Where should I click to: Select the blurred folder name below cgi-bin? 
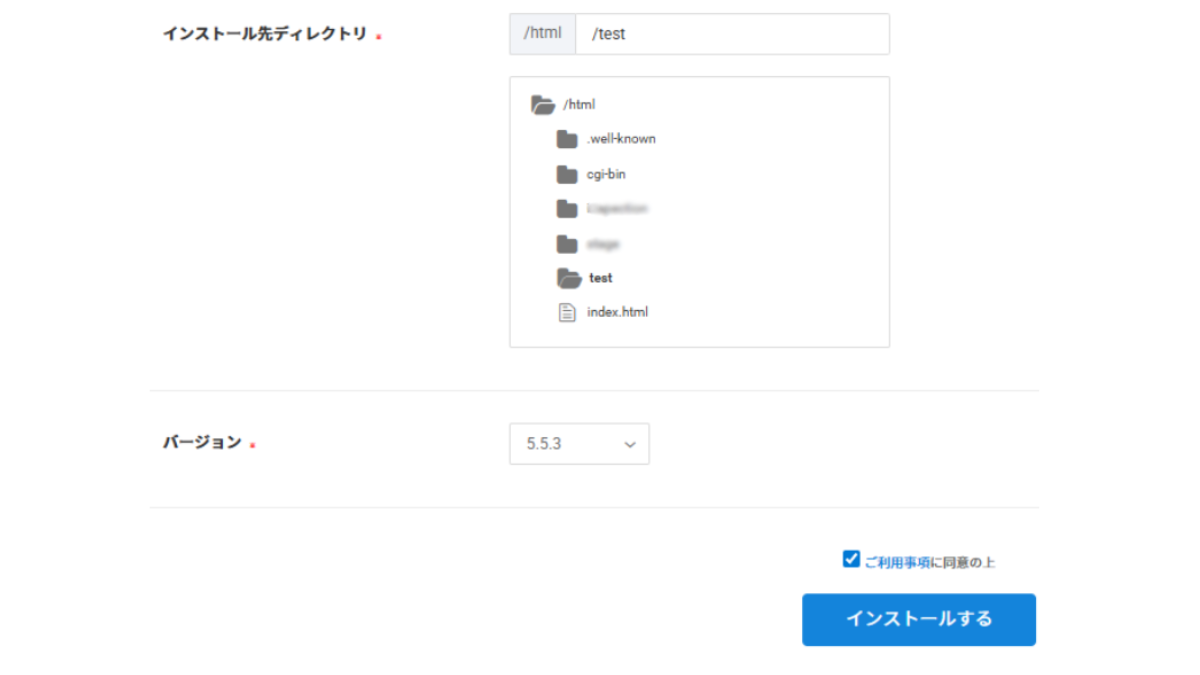(x=617, y=209)
